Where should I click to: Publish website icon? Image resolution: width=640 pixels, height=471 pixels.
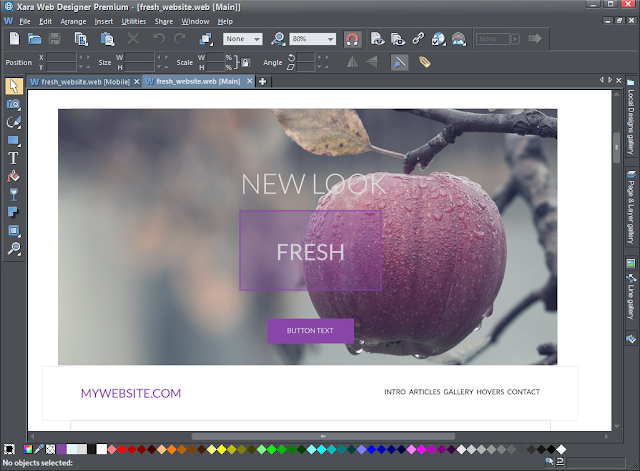point(459,39)
